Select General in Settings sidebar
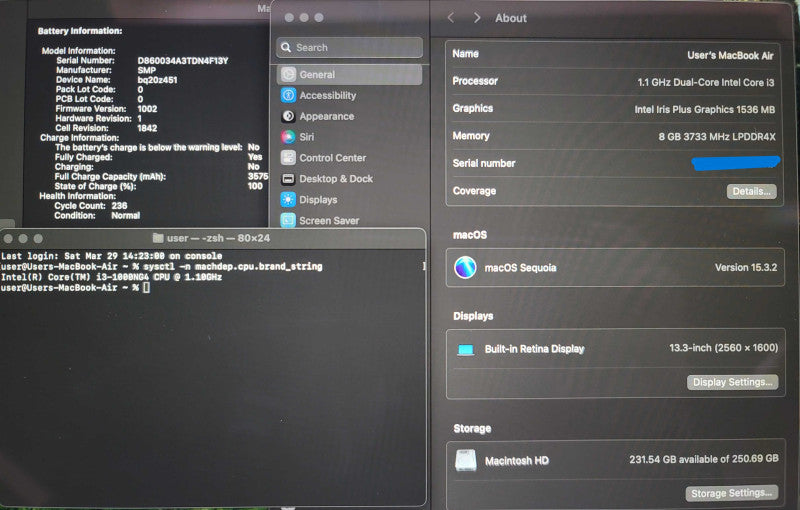Viewport: 800px width, 510px height. pos(349,74)
